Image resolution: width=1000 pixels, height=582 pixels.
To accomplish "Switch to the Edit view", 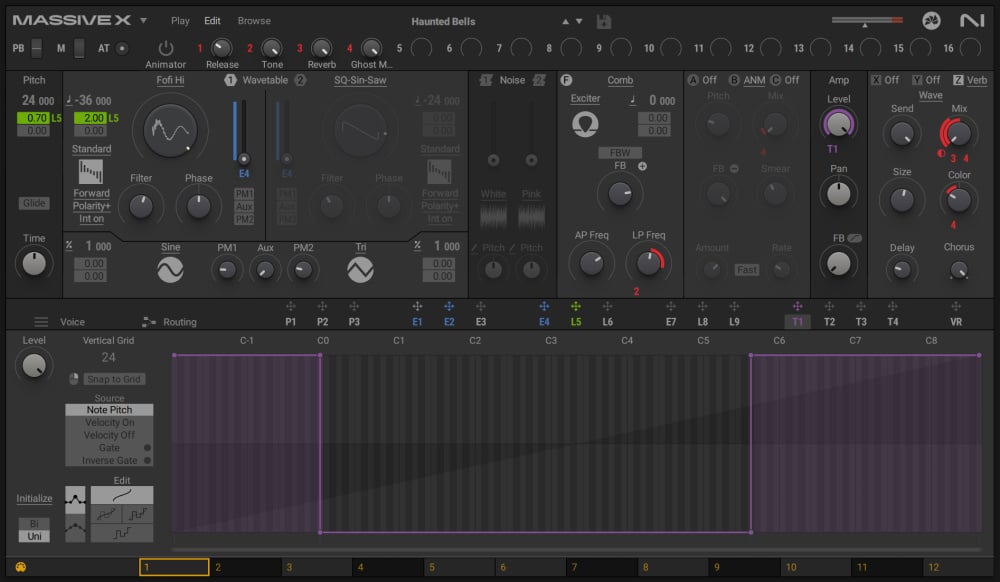I will point(212,21).
